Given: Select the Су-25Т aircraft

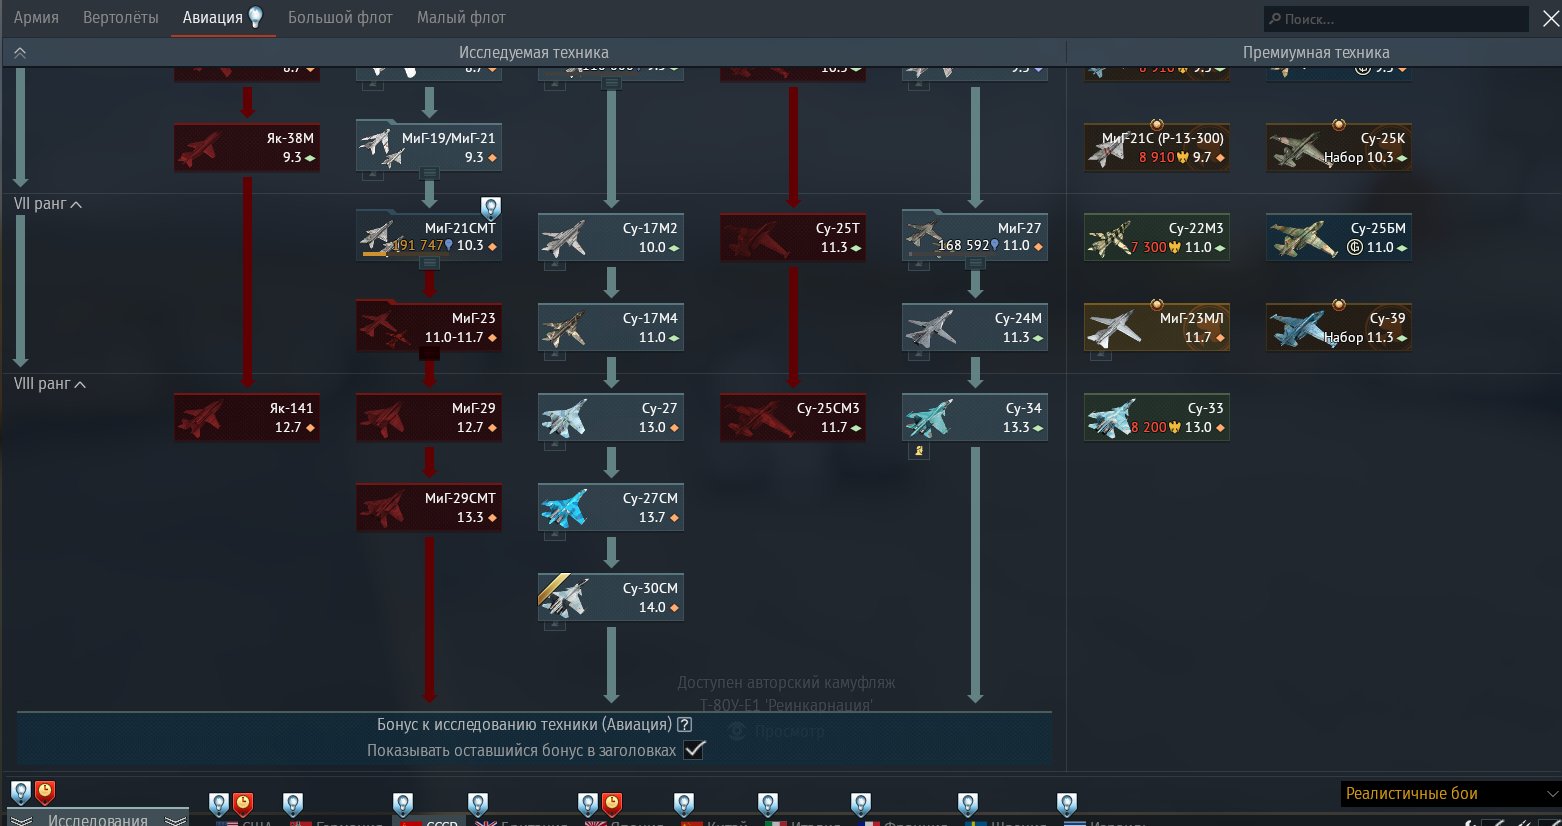Looking at the screenshot, I should coord(793,237).
